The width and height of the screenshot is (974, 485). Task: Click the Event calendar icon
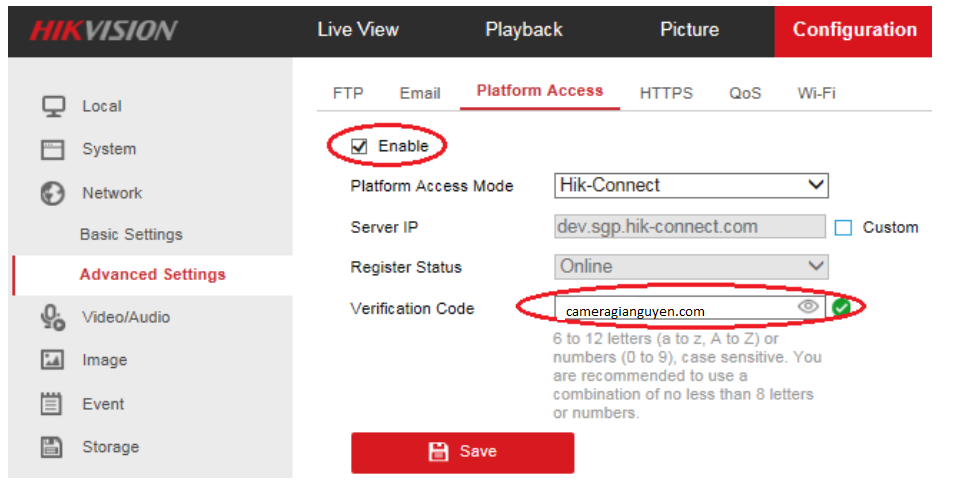point(53,404)
